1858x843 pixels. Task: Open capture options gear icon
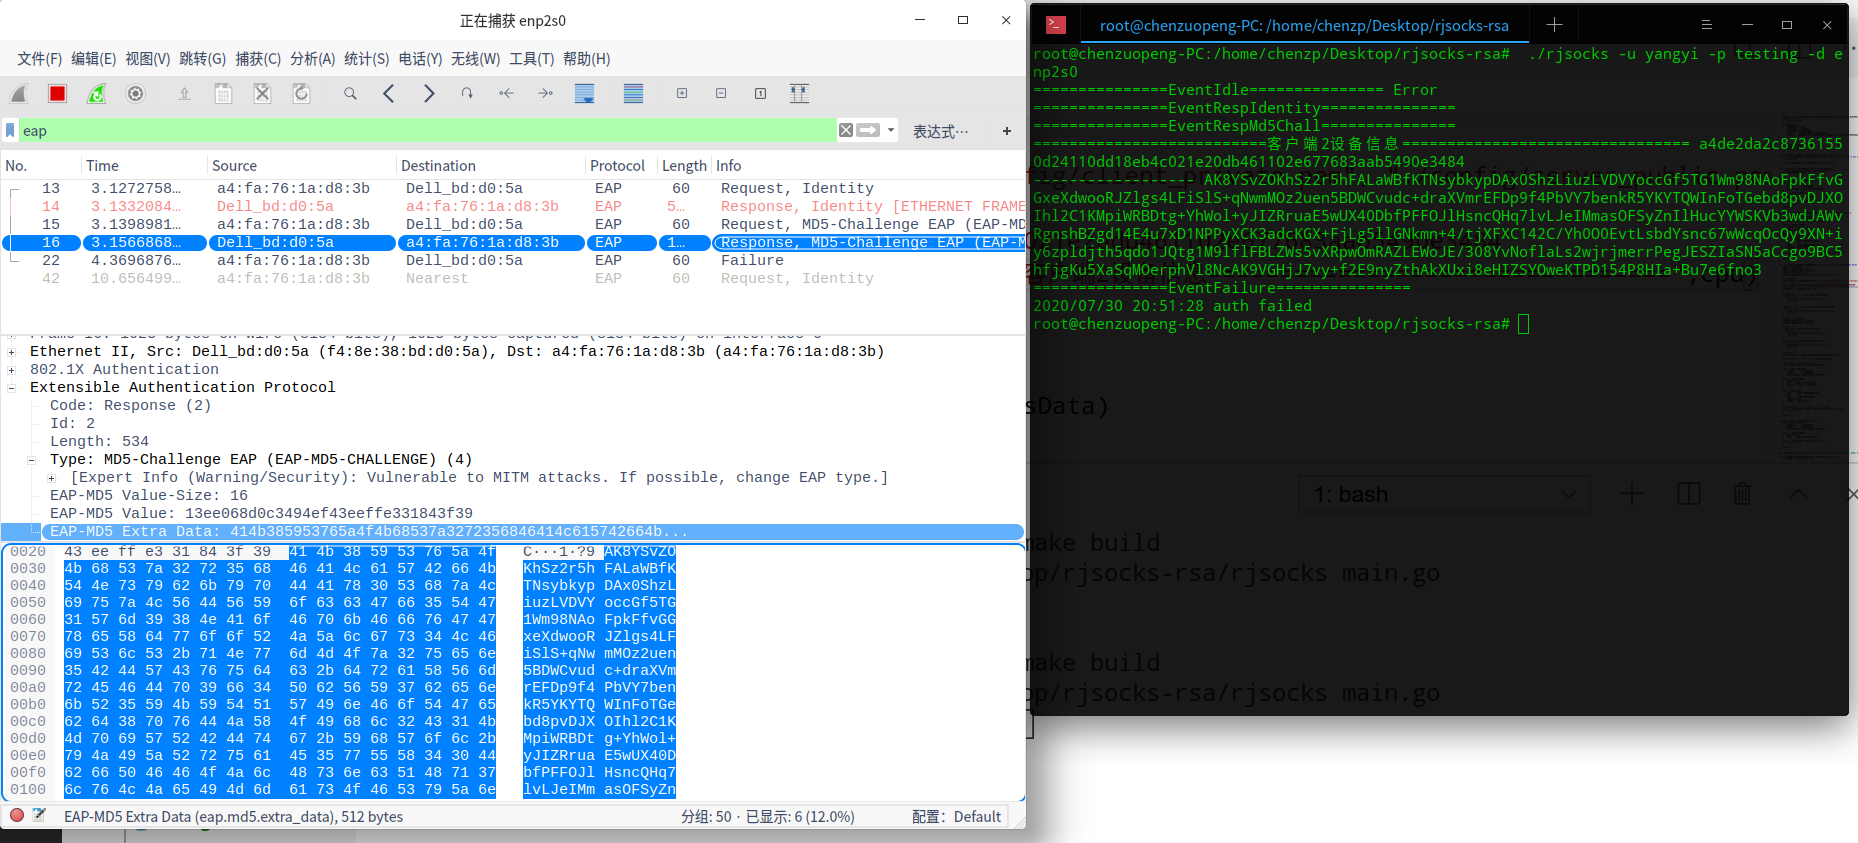pyautogui.click(x=136, y=94)
